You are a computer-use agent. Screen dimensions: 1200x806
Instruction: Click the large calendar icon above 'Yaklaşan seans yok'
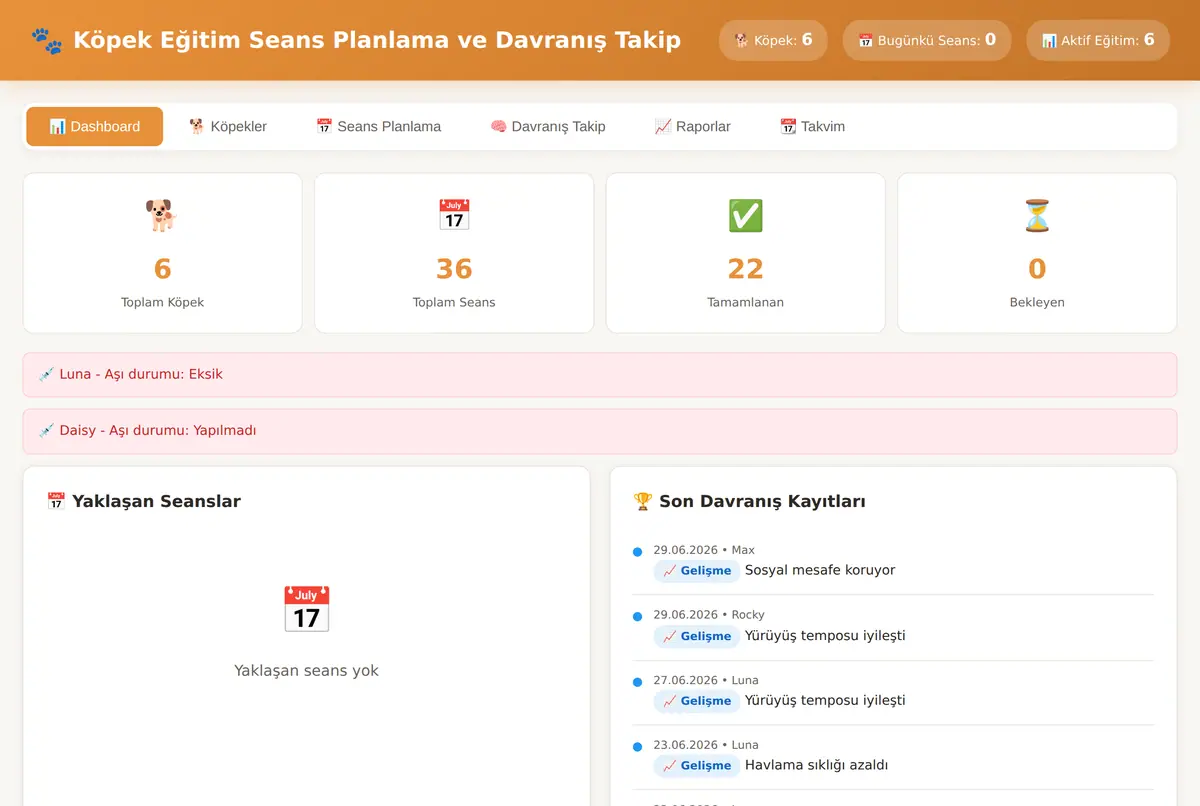click(306, 609)
